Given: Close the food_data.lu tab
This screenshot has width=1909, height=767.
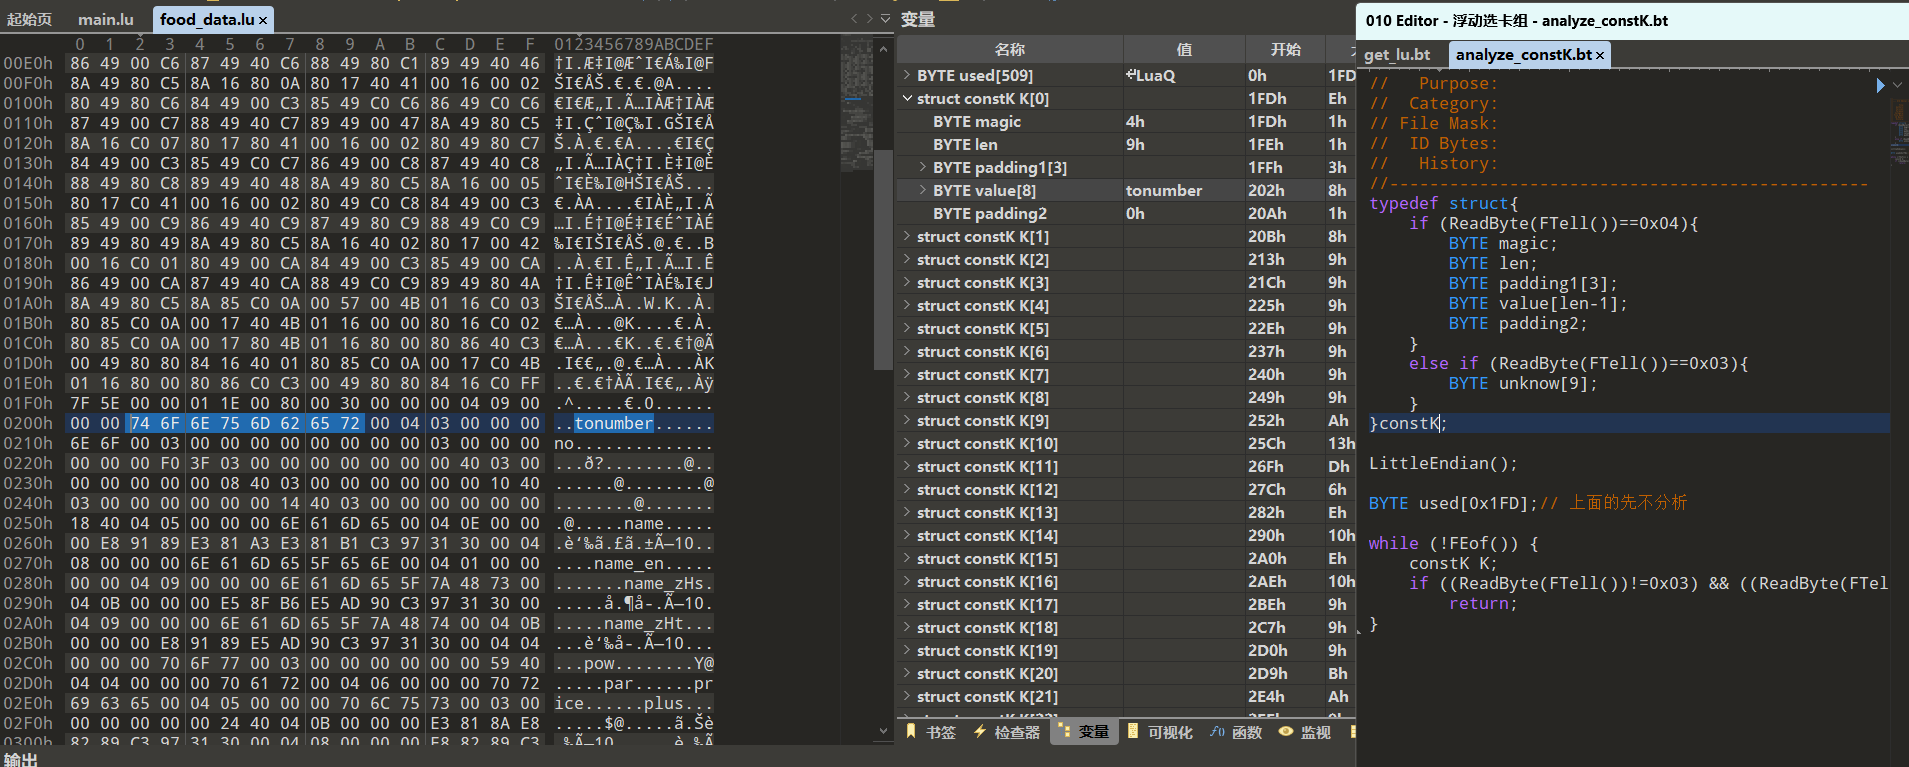Looking at the screenshot, I should click(x=263, y=20).
